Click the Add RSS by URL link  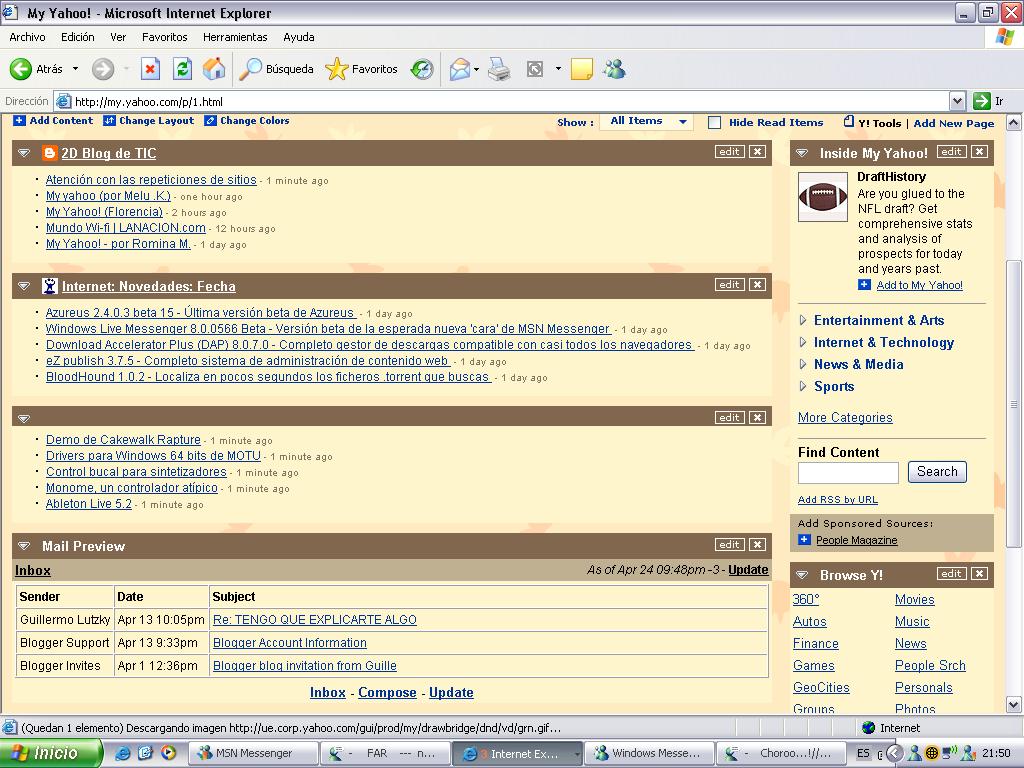pos(838,500)
